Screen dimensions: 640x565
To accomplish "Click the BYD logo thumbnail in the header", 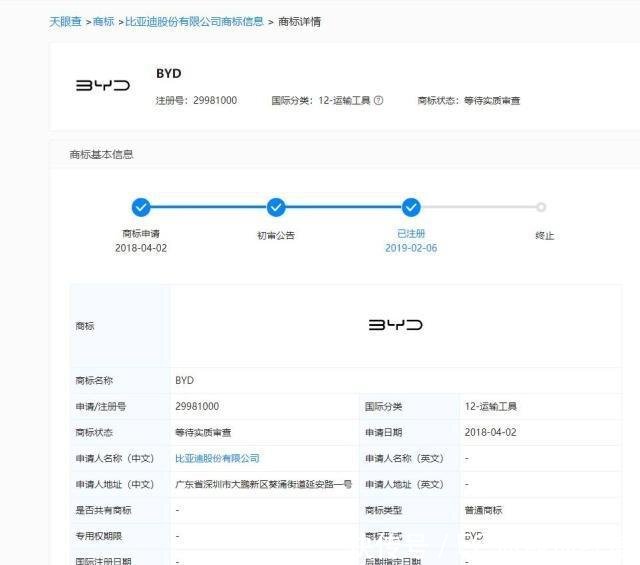I will (103, 85).
